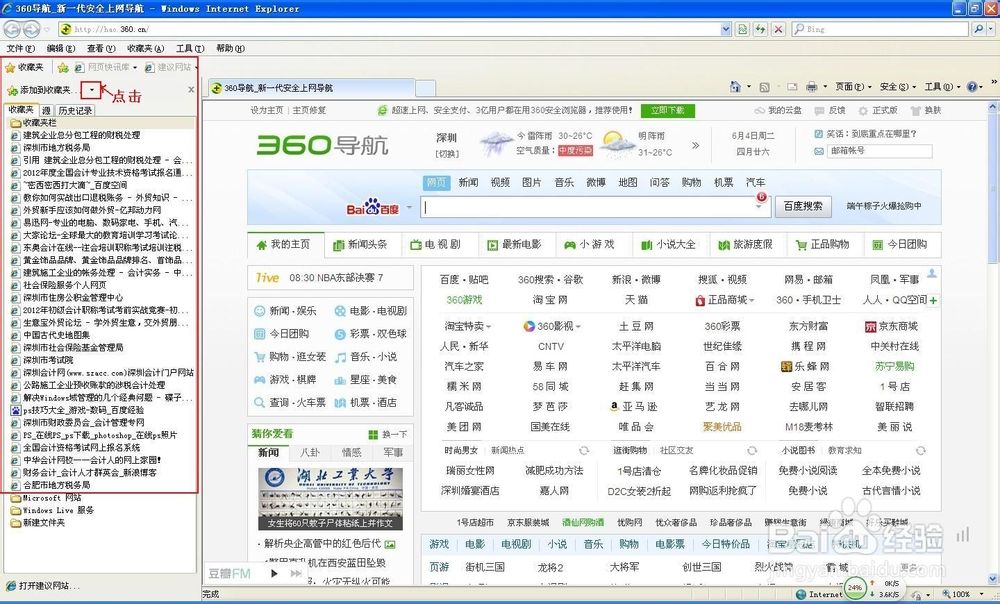Screen dimensions: 1000x604
Task: Expand the 页面 command bar menu
Action: pyautogui.click(x=850, y=87)
